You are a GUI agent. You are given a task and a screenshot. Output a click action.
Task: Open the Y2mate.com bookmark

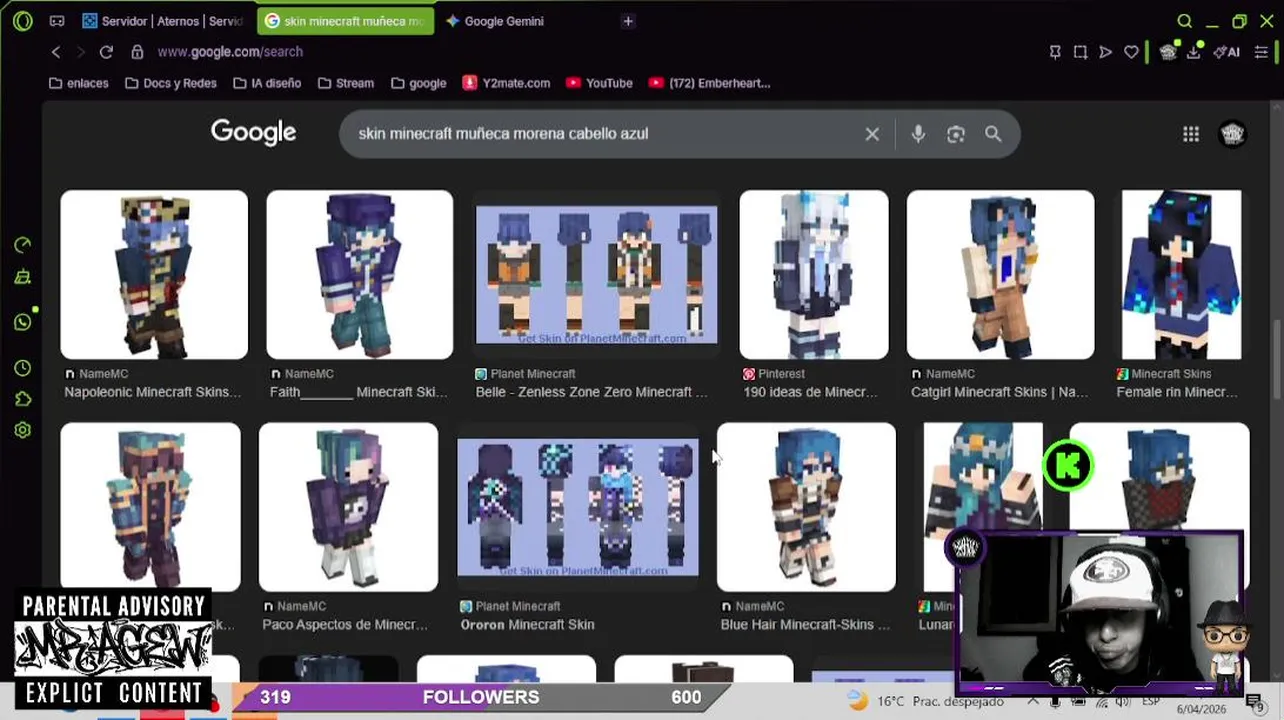pos(506,83)
